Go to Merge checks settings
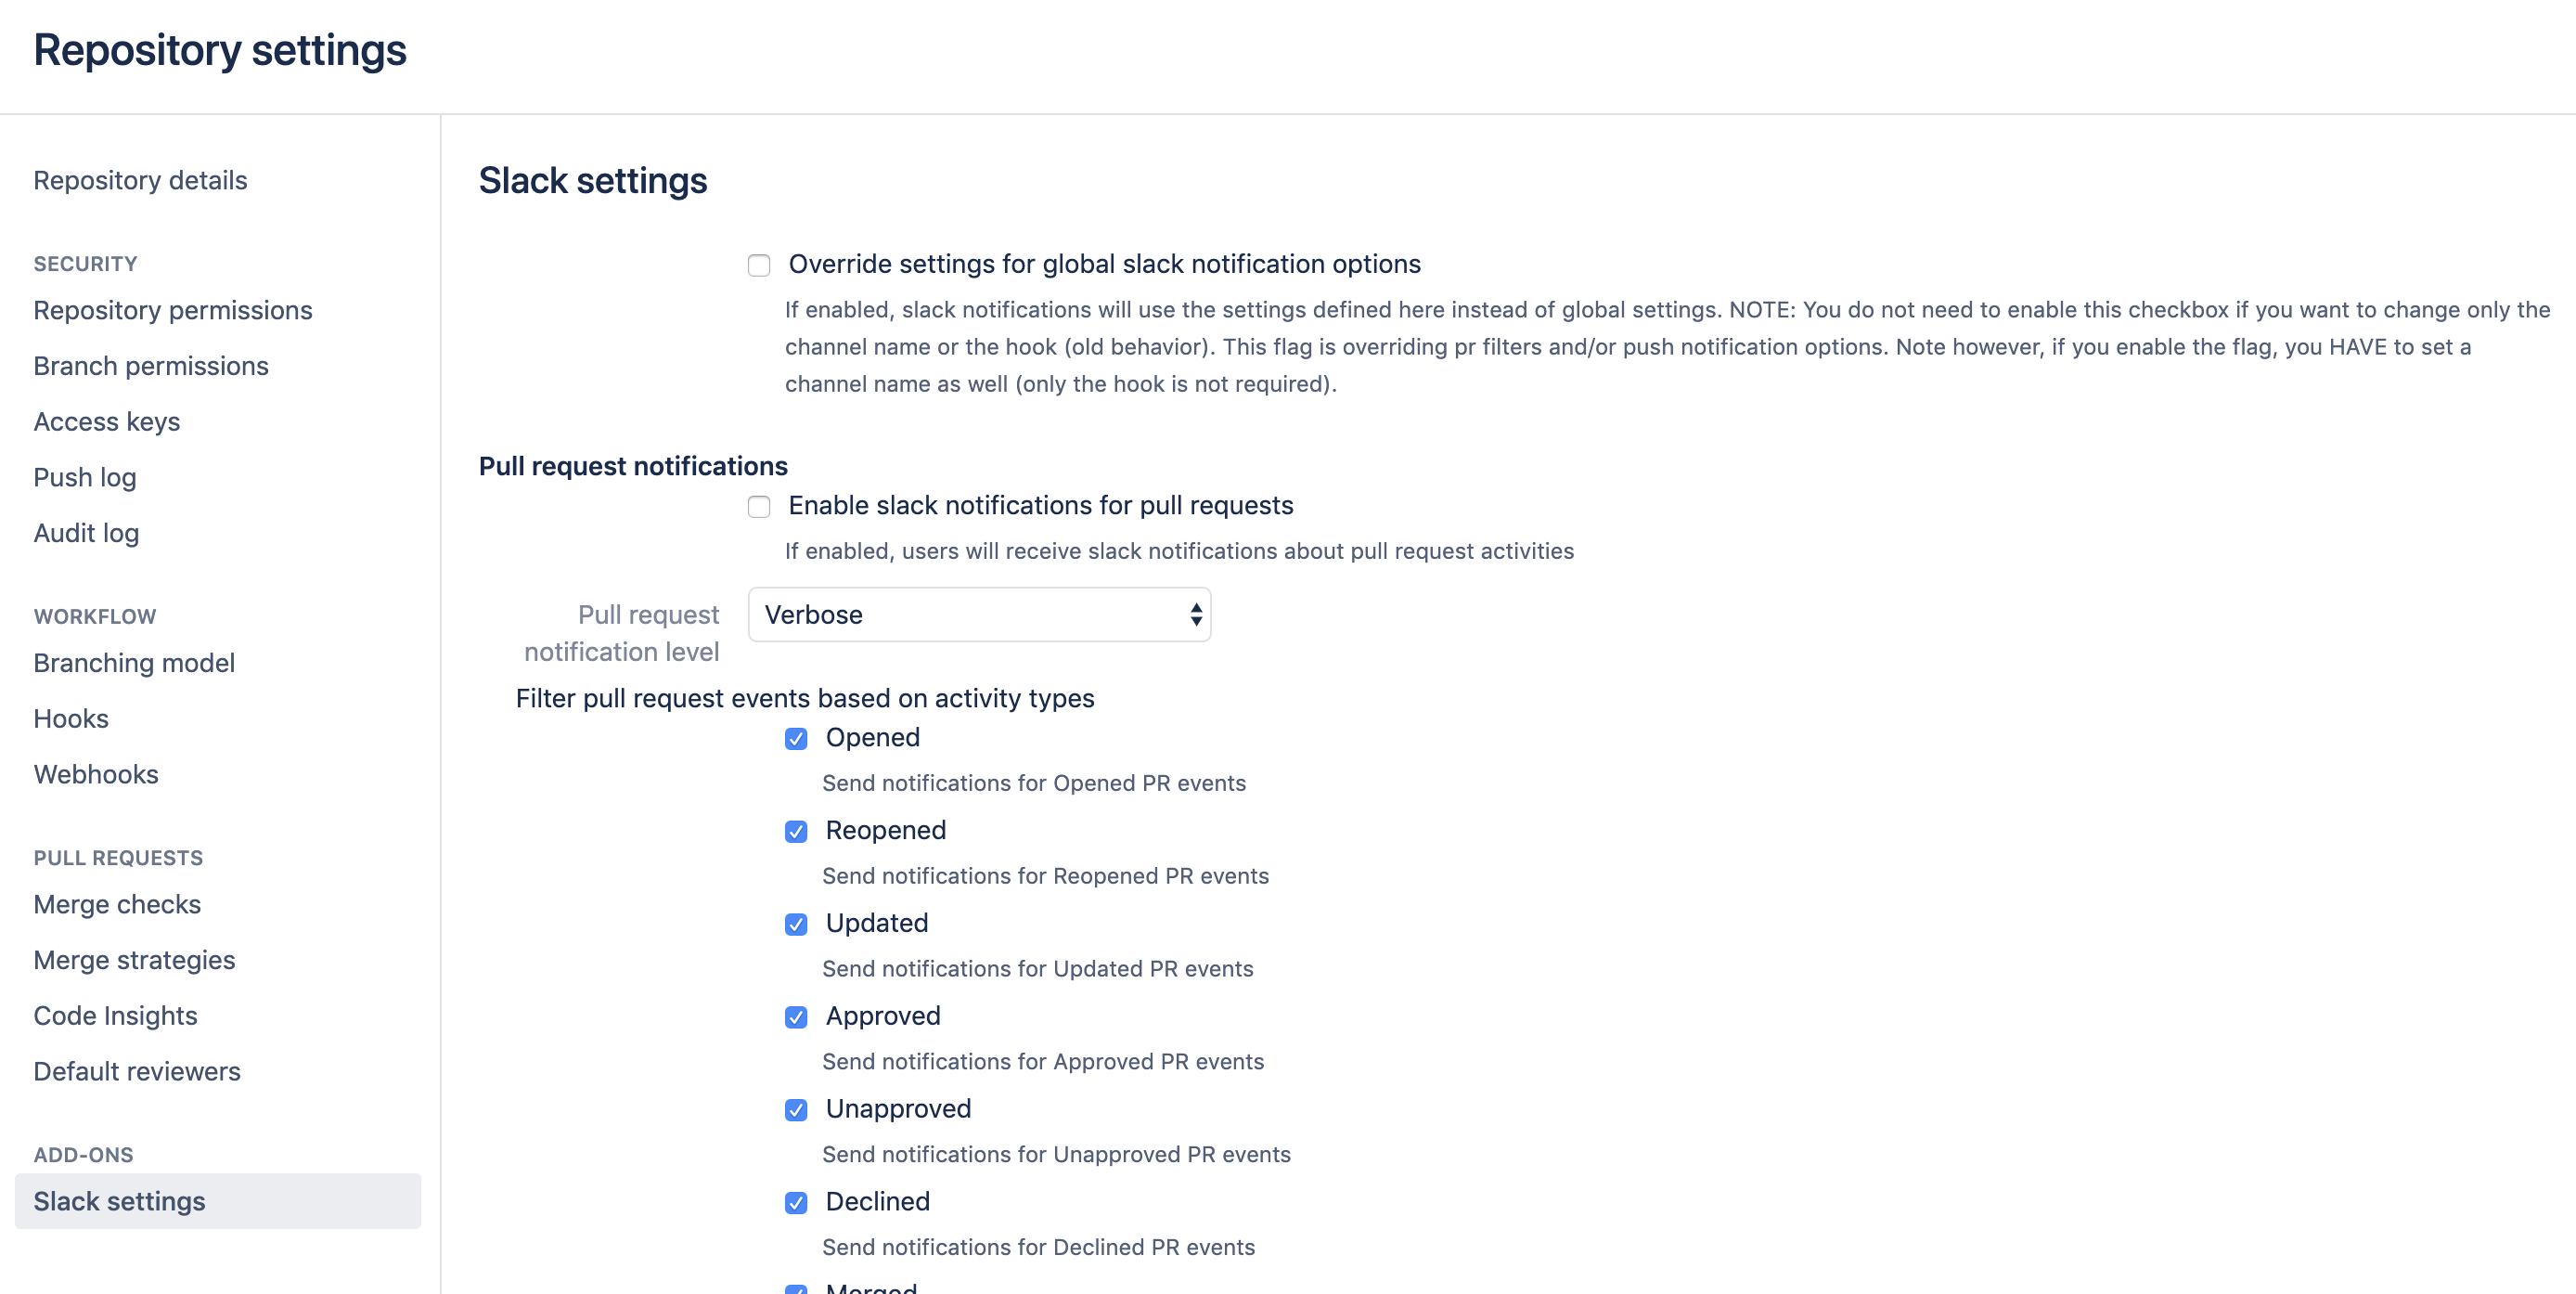The width and height of the screenshot is (2576, 1294). coord(117,904)
